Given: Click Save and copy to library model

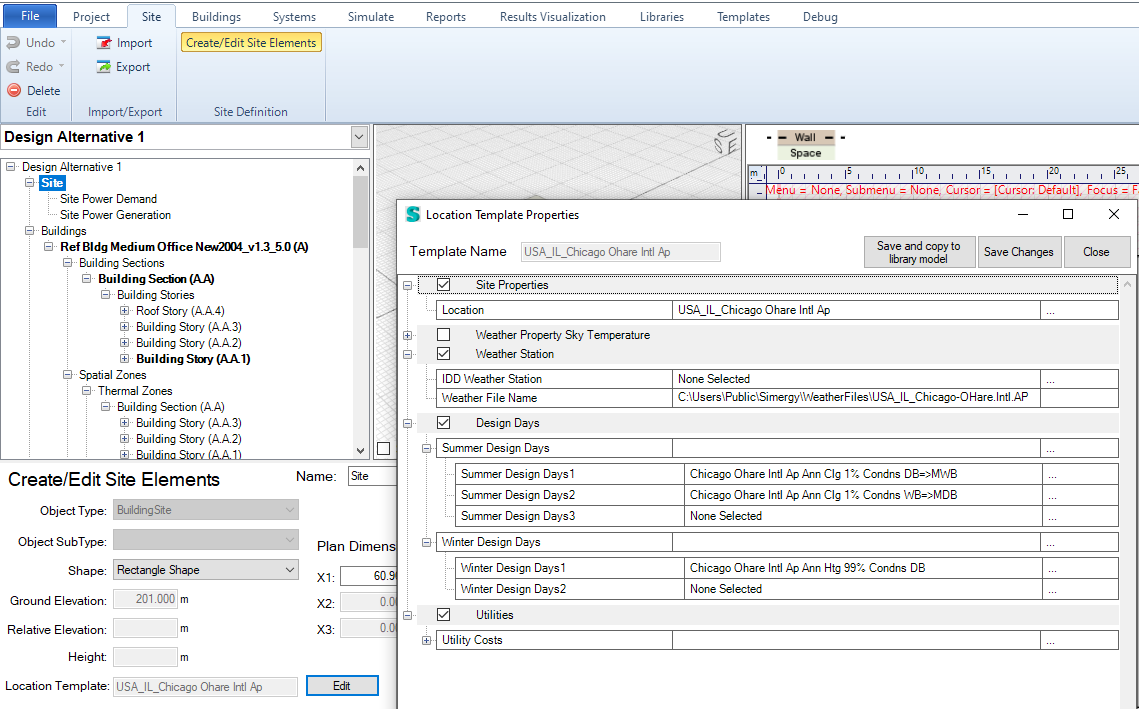Looking at the screenshot, I should click(x=919, y=252).
